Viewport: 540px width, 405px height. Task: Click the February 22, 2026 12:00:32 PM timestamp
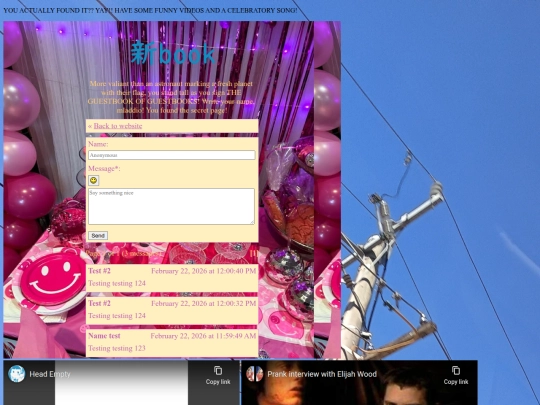pos(204,303)
